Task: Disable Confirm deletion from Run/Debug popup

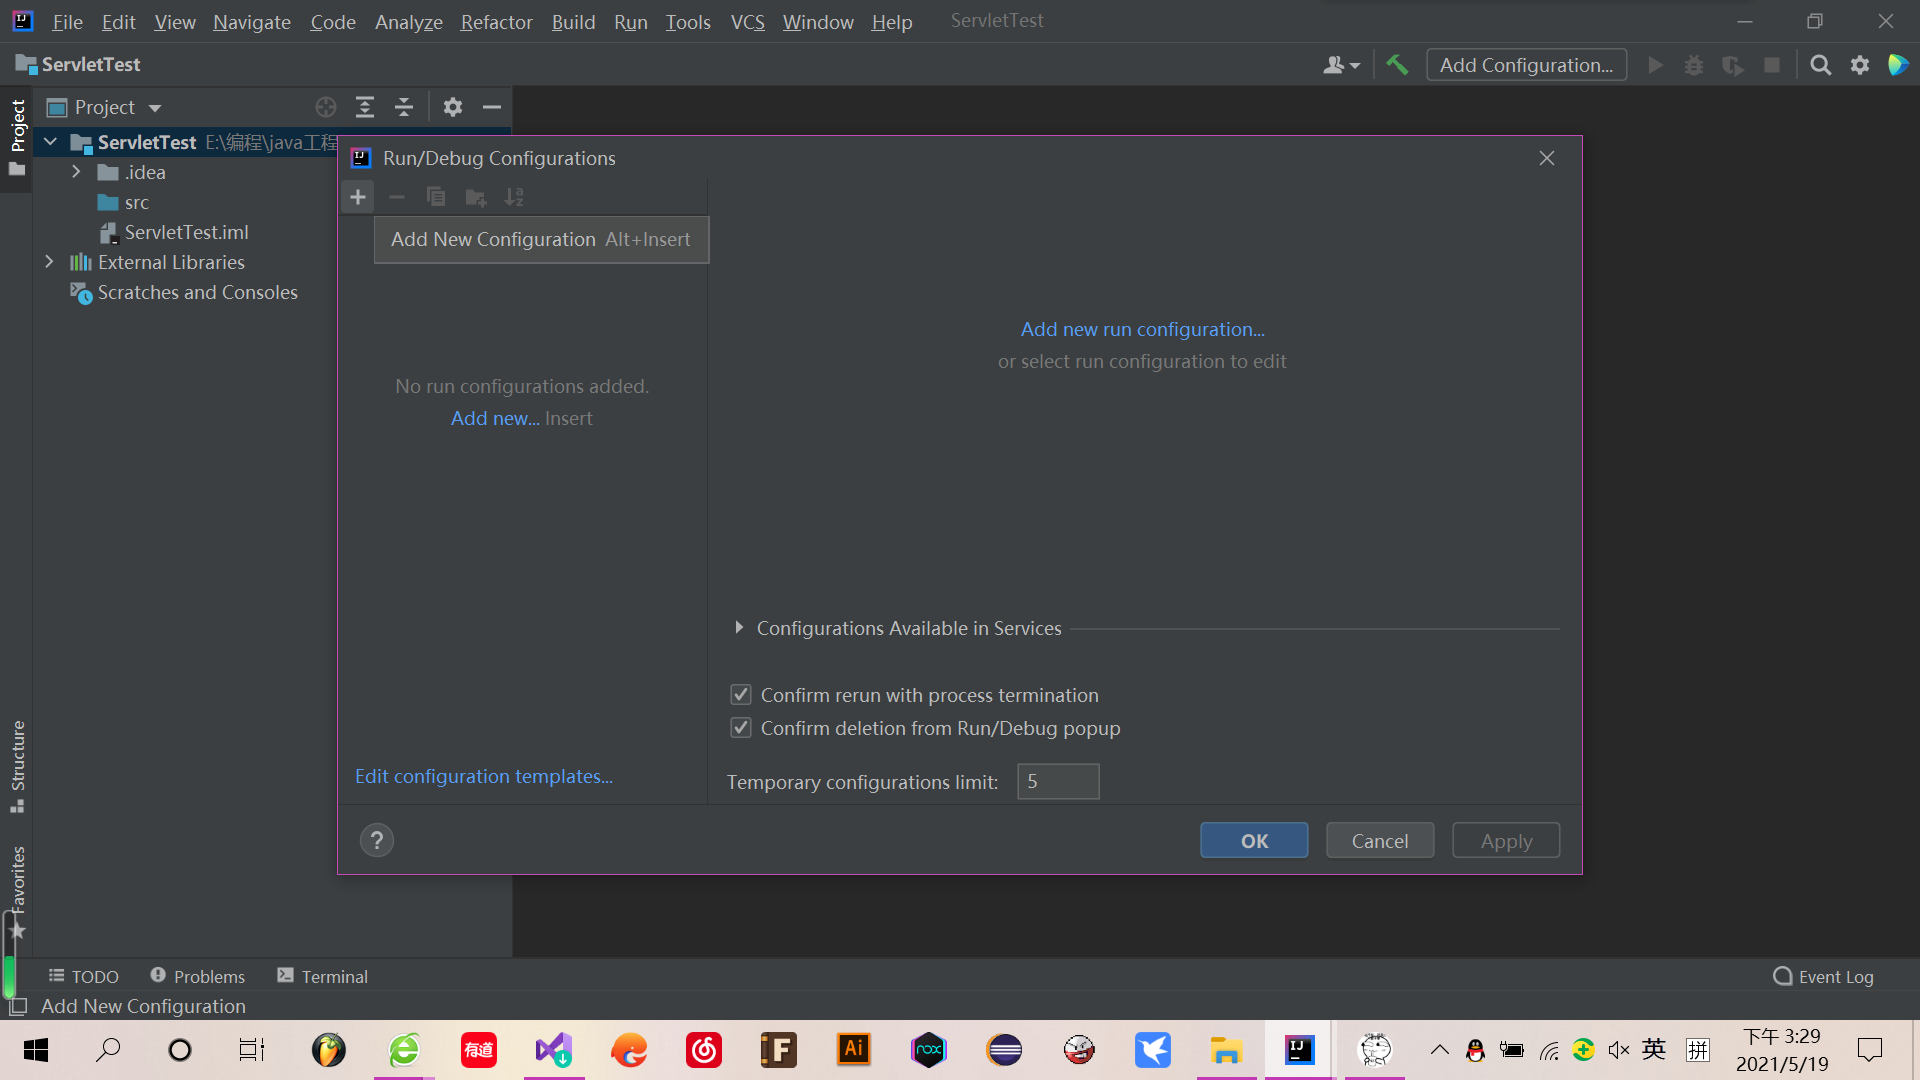Action: tap(740, 728)
